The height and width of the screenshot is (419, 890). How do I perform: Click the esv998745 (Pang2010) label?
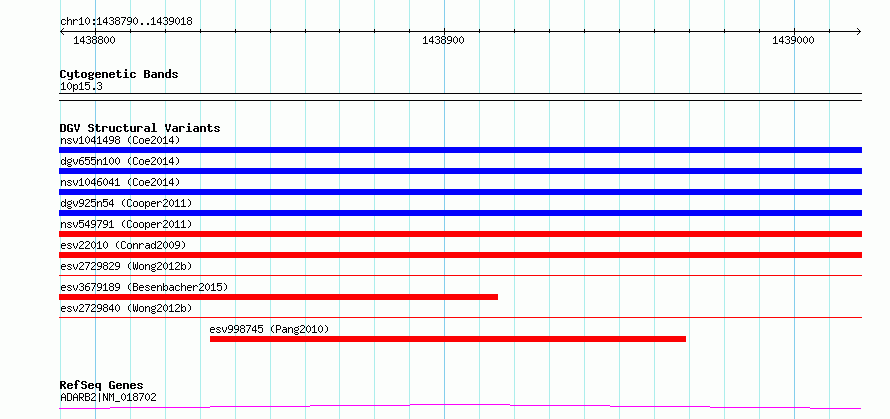[x=270, y=329]
